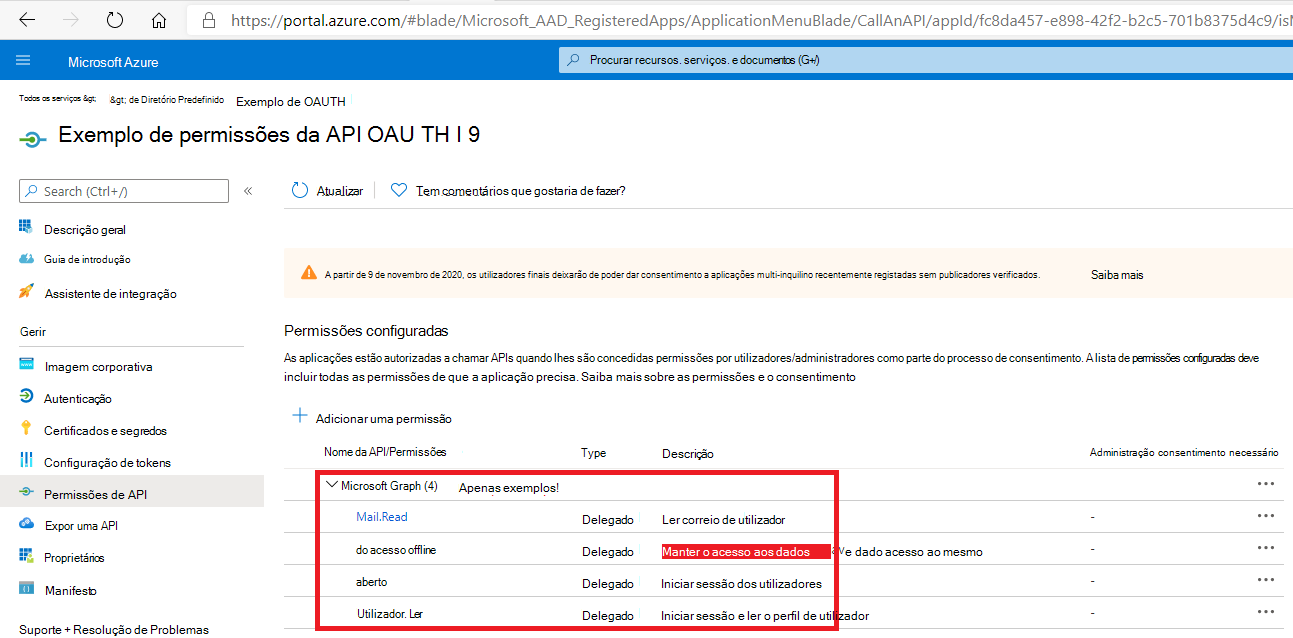Click the Manifesto icon

[x=26, y=589]
